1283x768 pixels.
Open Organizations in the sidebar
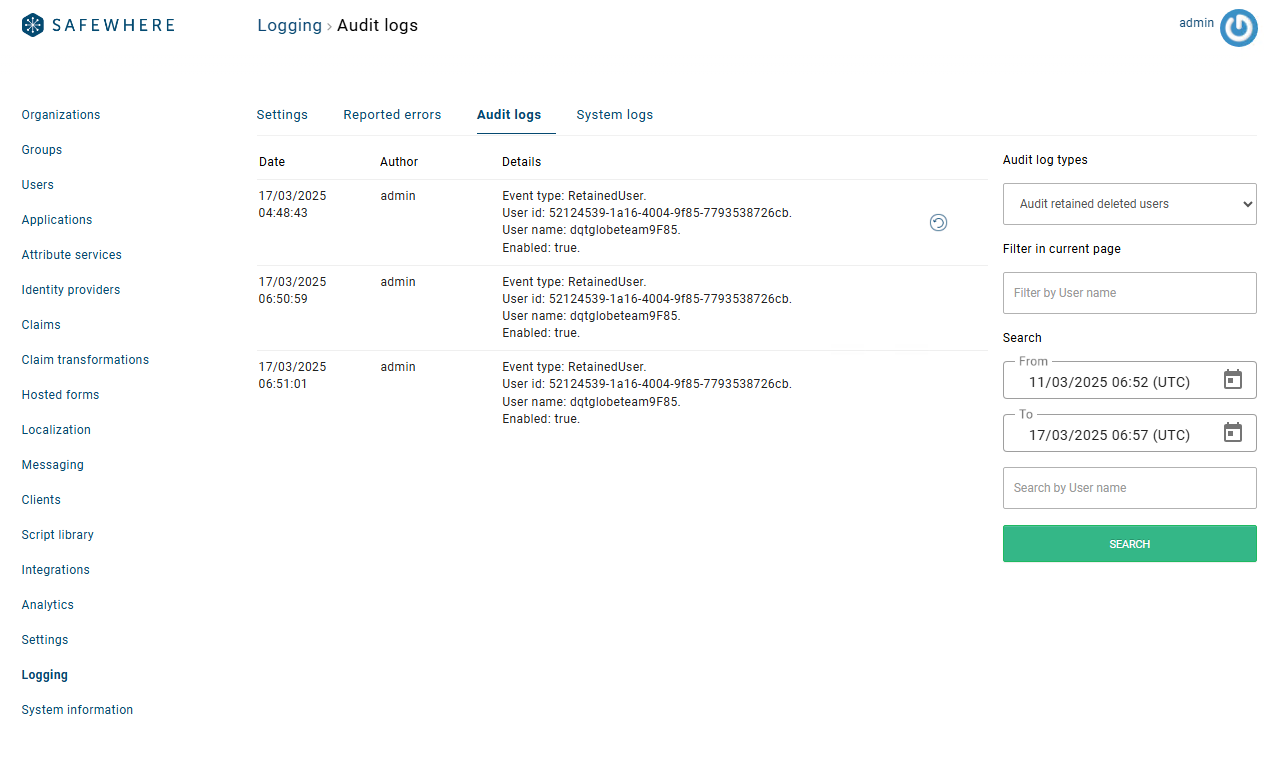(x=61, y=115)
